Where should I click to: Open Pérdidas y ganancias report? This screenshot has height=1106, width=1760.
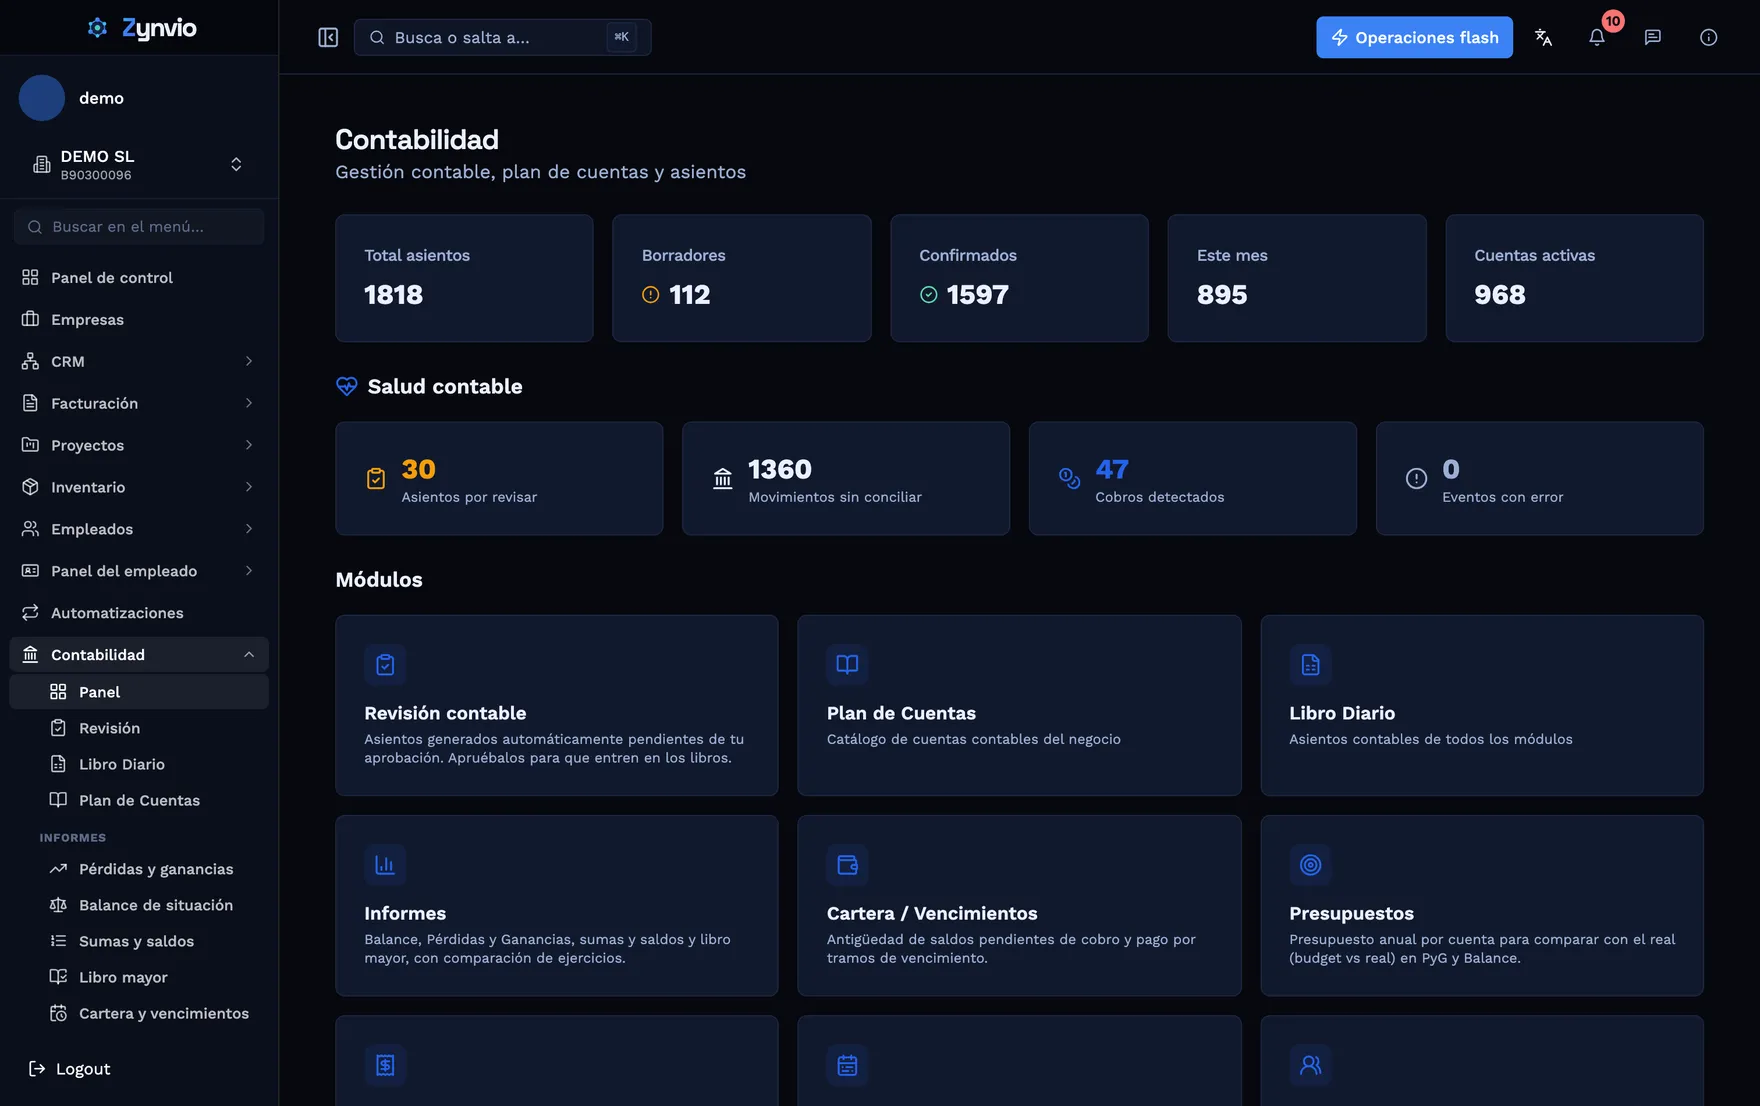pos(139,869)
